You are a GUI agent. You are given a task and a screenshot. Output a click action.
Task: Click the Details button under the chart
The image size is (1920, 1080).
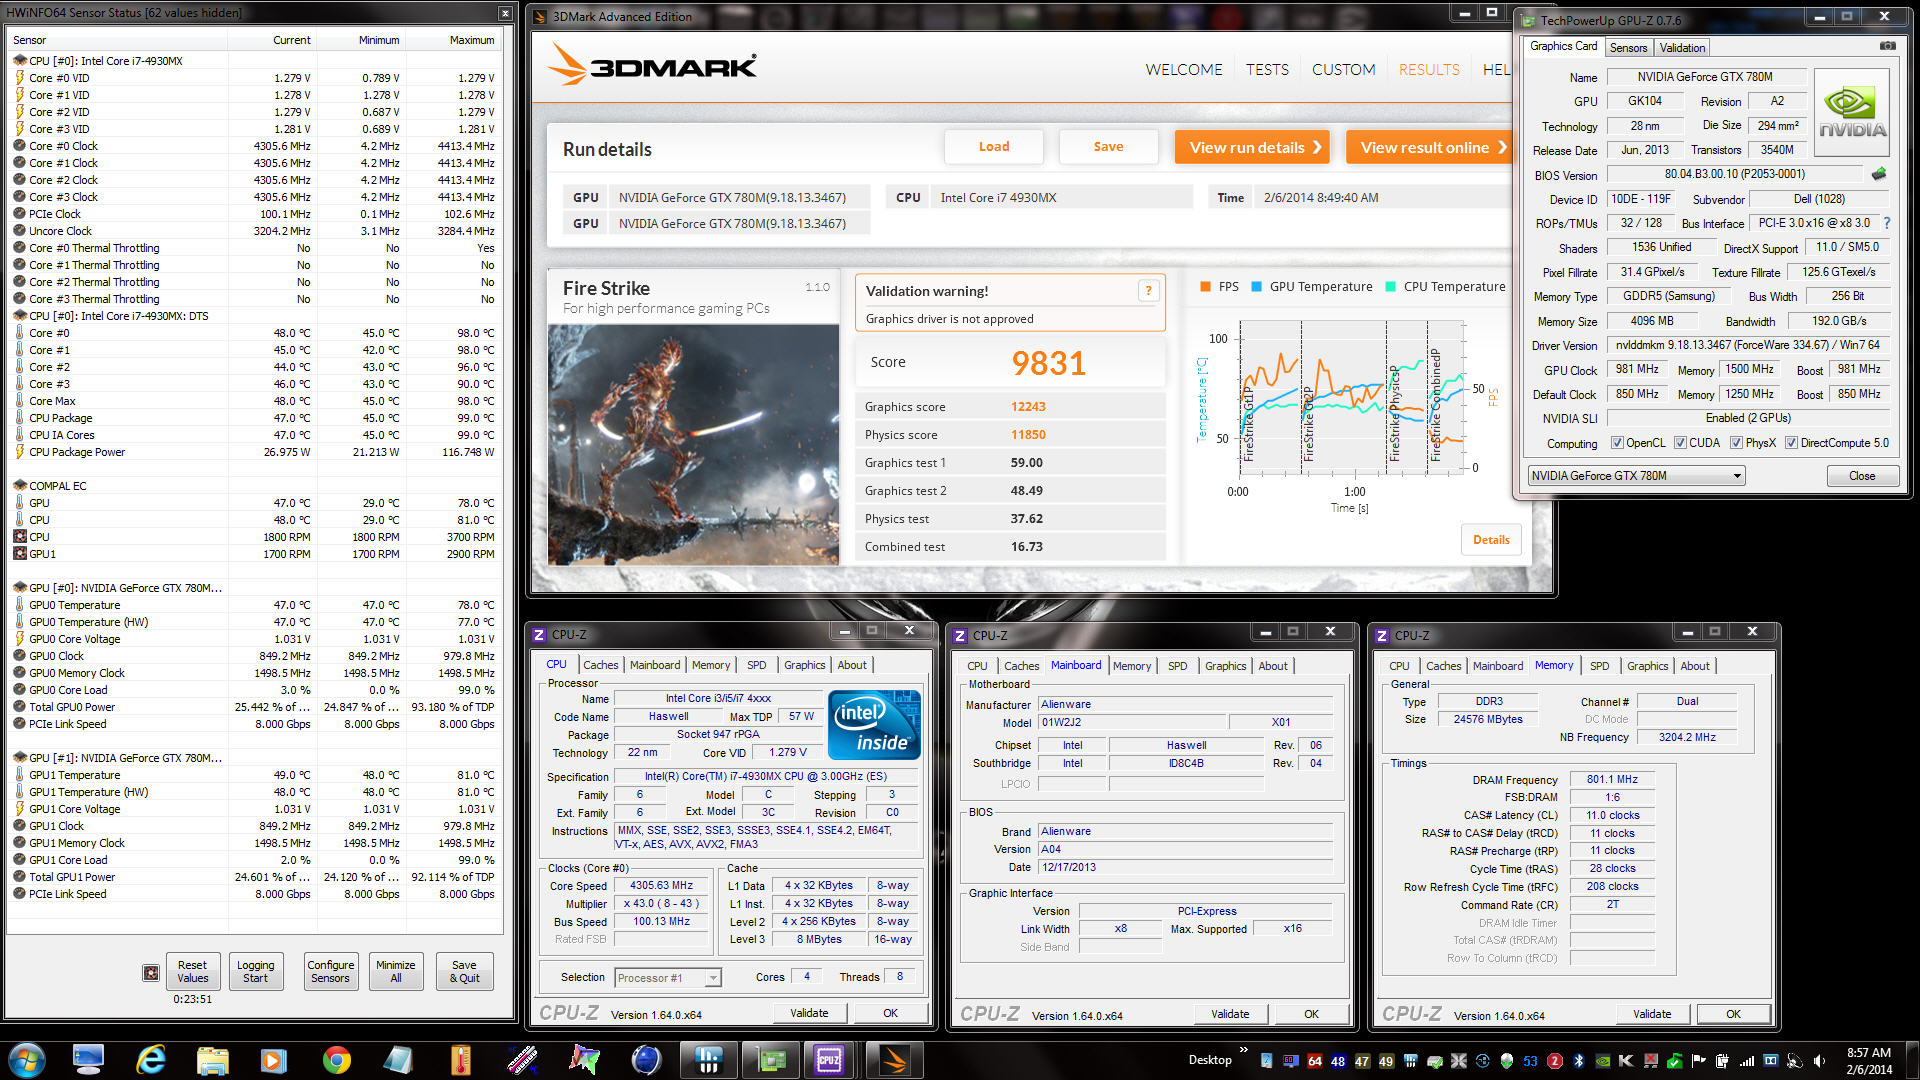pos(1491,540)
